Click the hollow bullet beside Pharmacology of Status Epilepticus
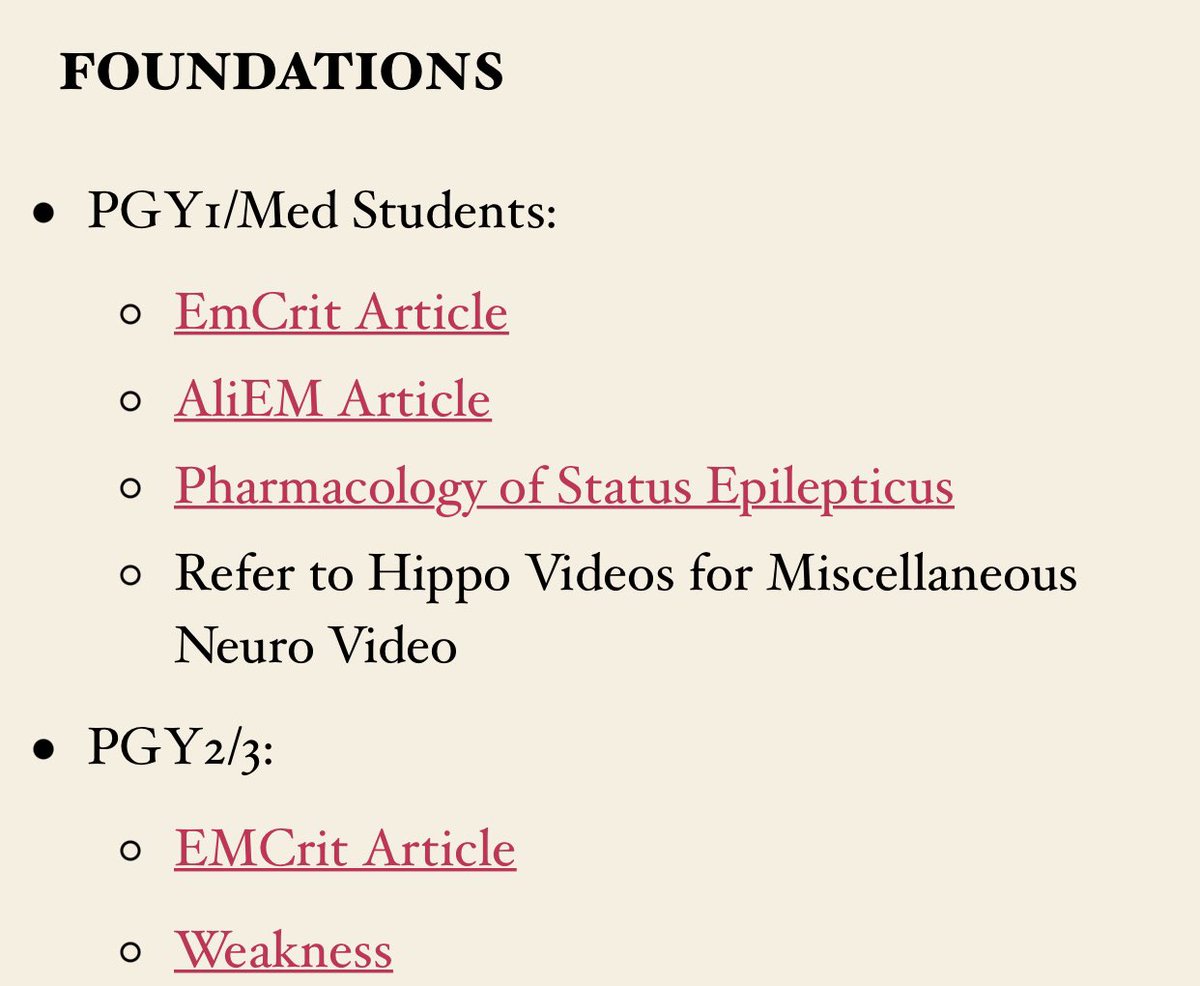 click(130, 490)
